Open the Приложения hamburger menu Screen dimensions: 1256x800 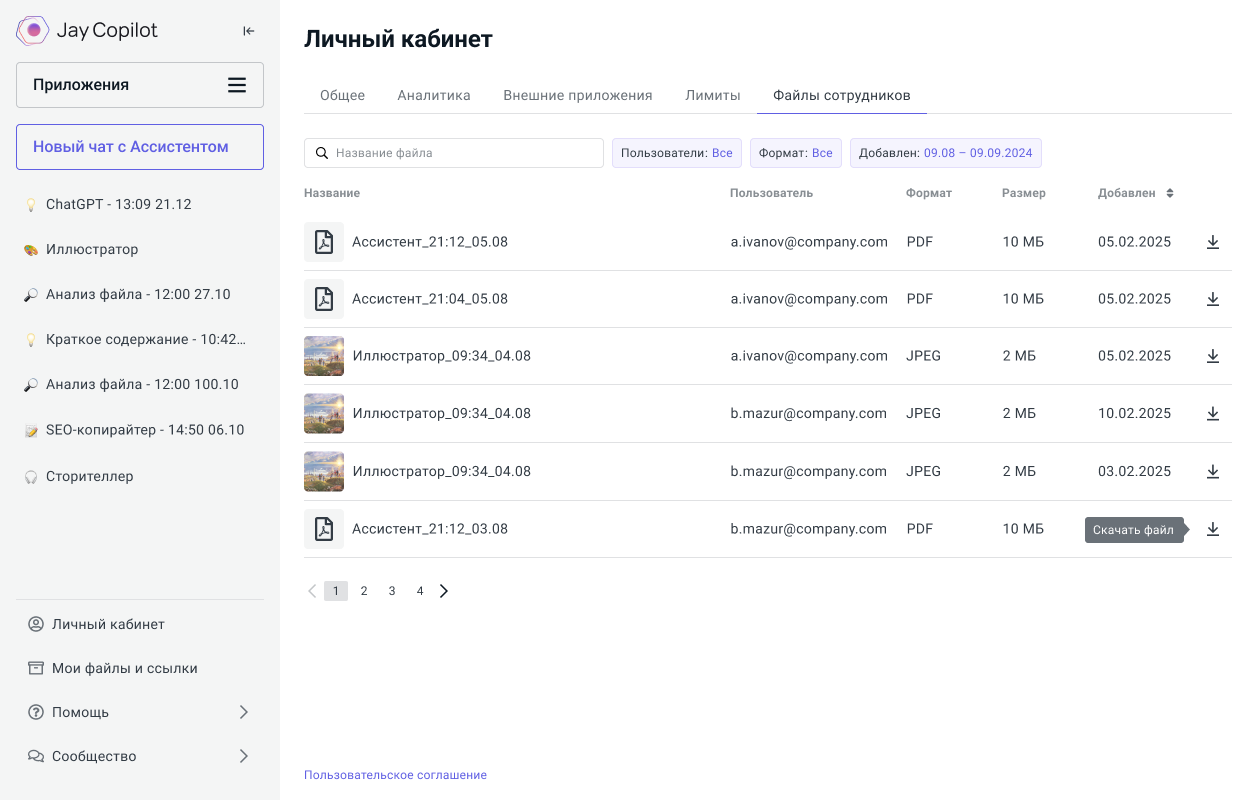tap(237, 85)
